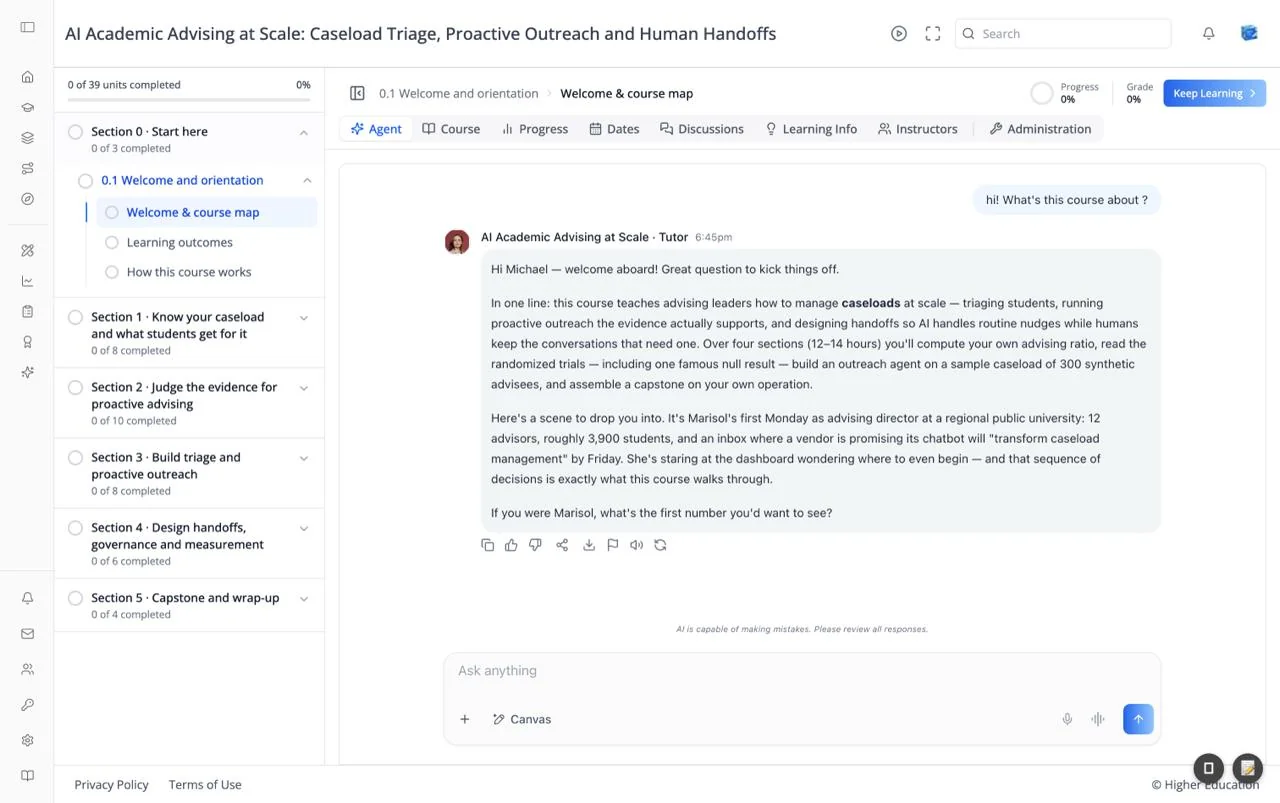Open the Privacy Policy link
The width and height of the screenshot is (1280, 803).
(111, 785)
